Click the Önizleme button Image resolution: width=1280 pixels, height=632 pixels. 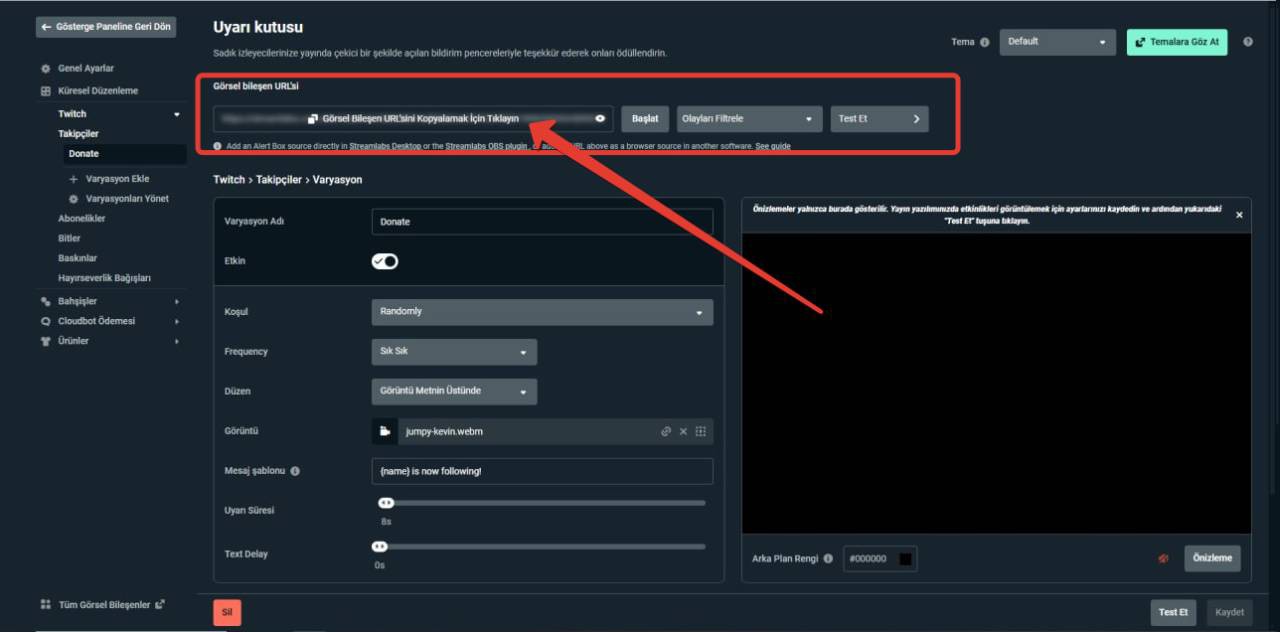(1212, 559)
